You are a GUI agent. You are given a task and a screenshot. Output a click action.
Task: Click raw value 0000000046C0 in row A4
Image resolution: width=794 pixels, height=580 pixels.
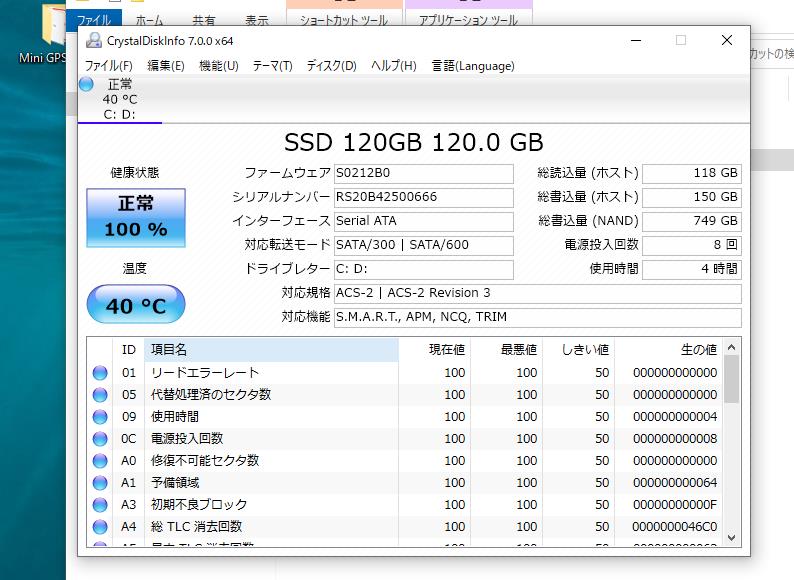click(x=675, y=527)
